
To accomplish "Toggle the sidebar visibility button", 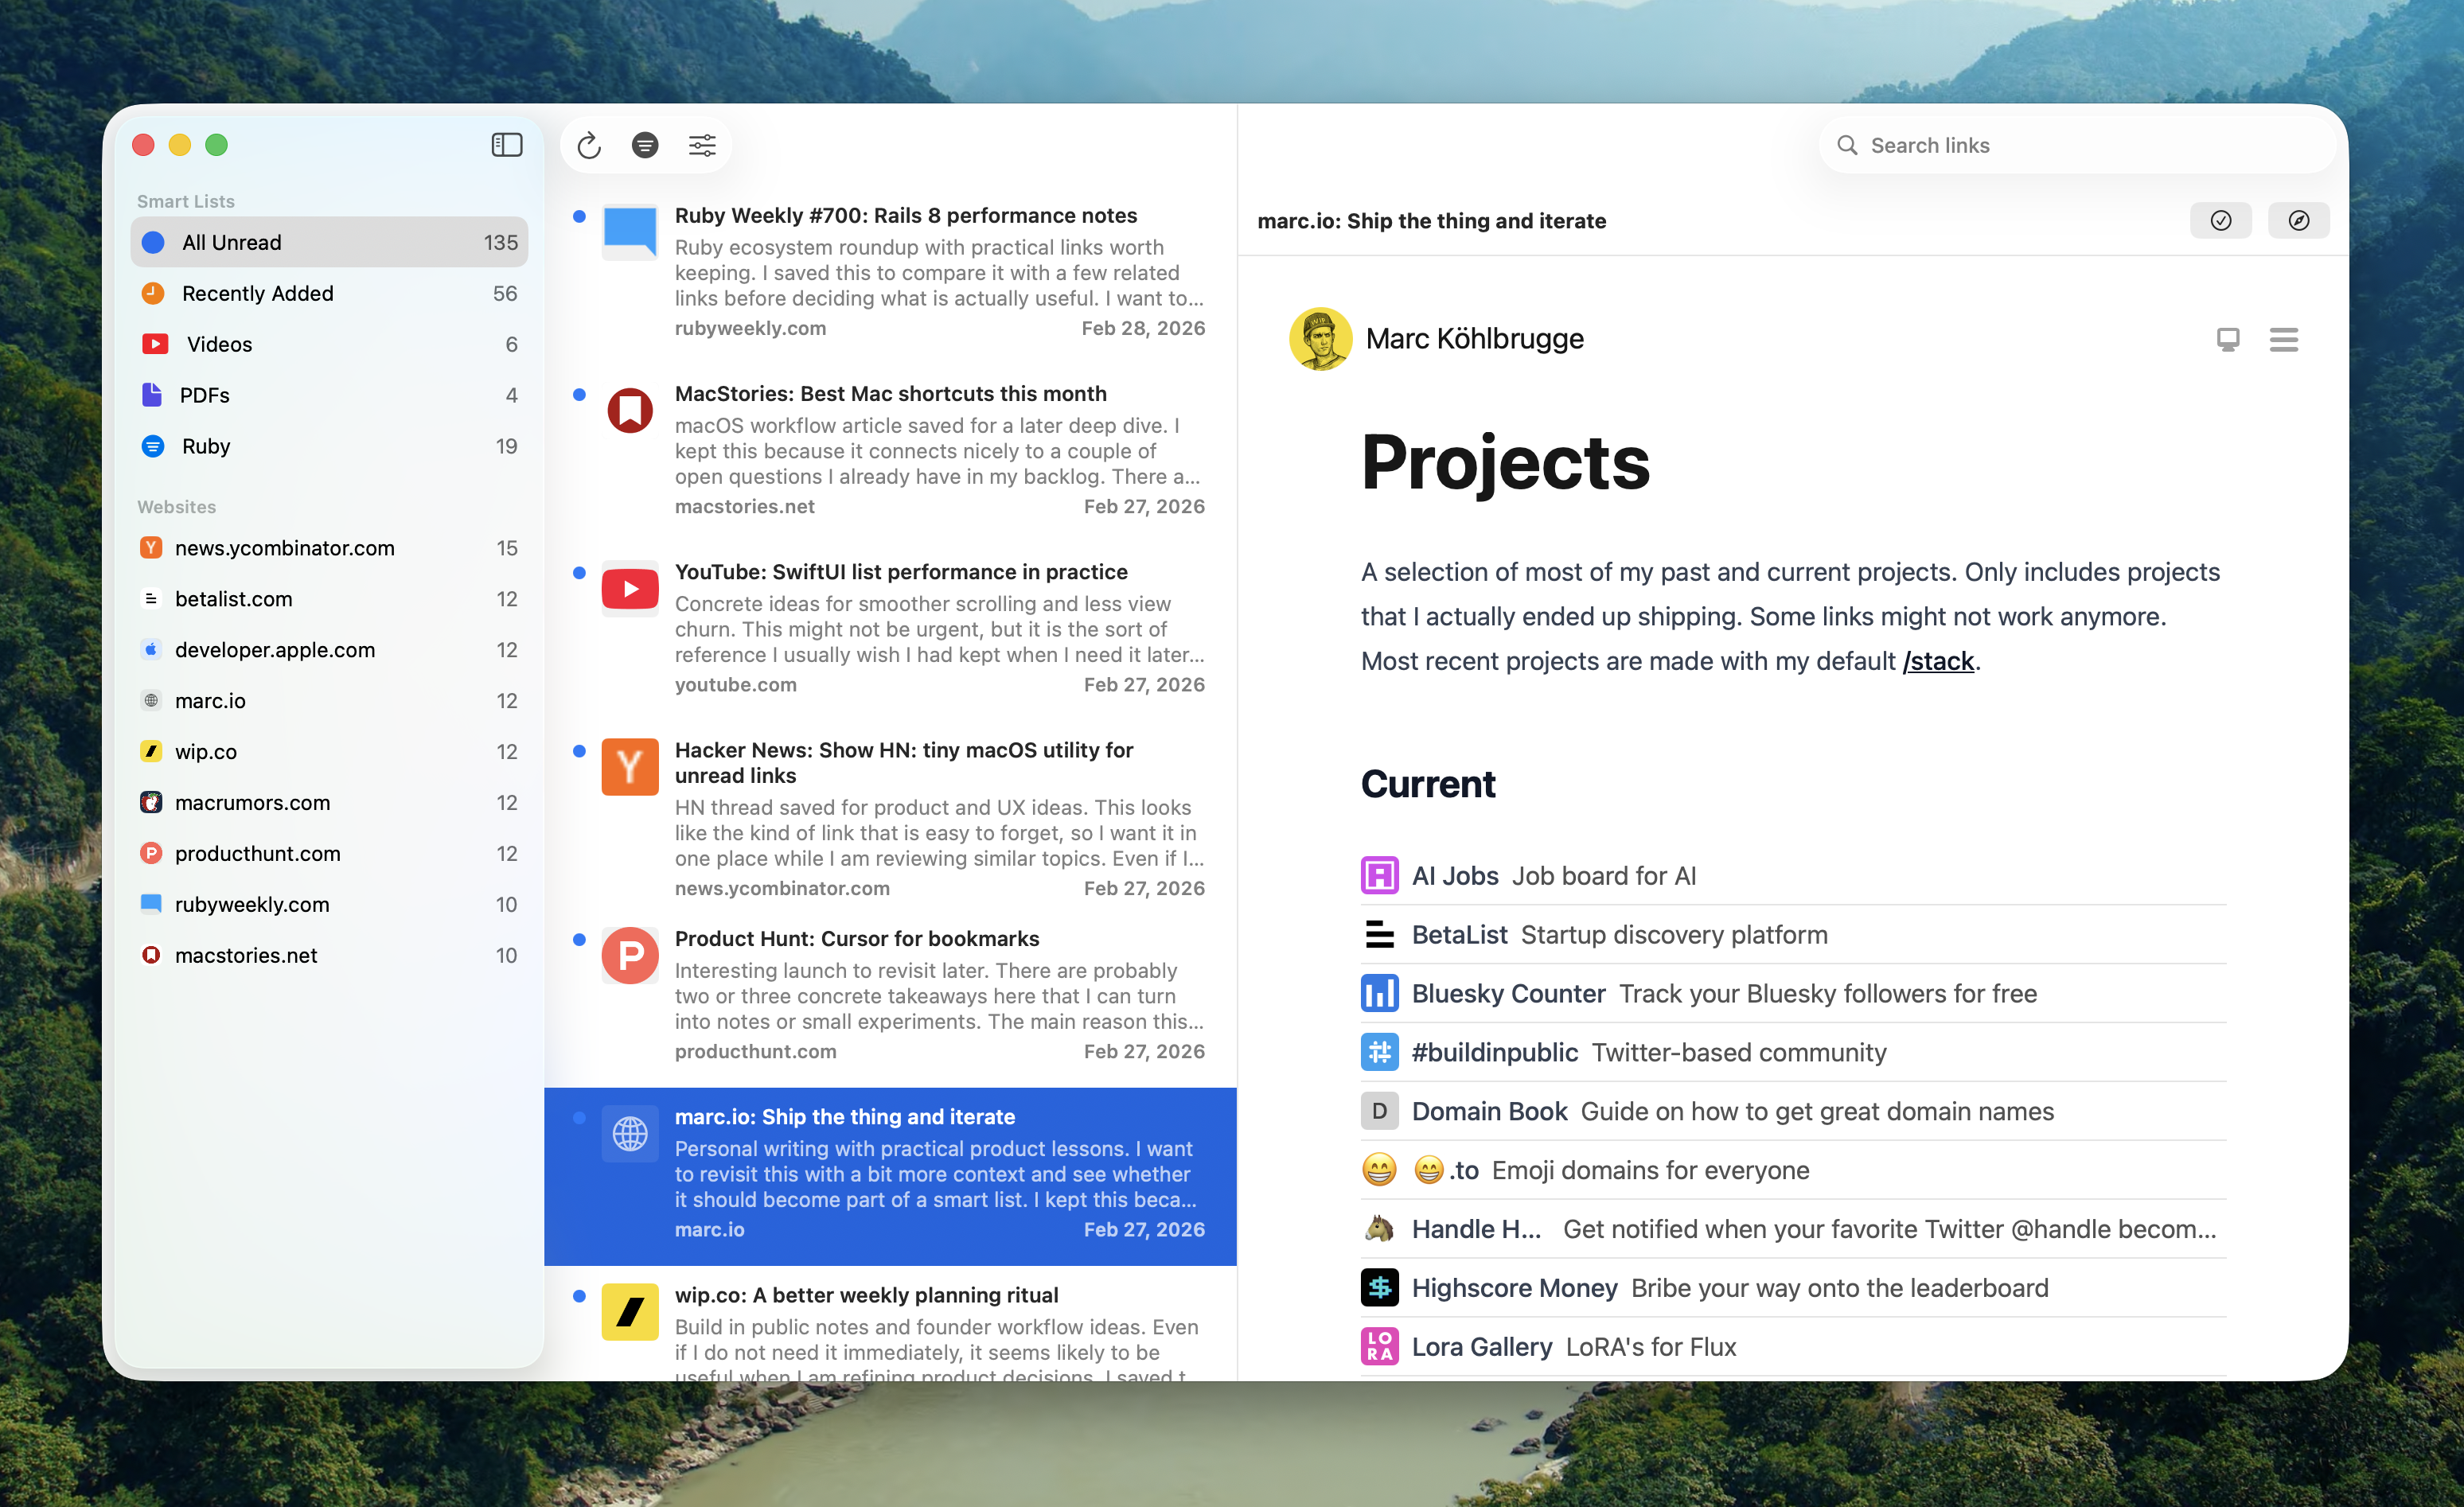I will coord(507,145).
